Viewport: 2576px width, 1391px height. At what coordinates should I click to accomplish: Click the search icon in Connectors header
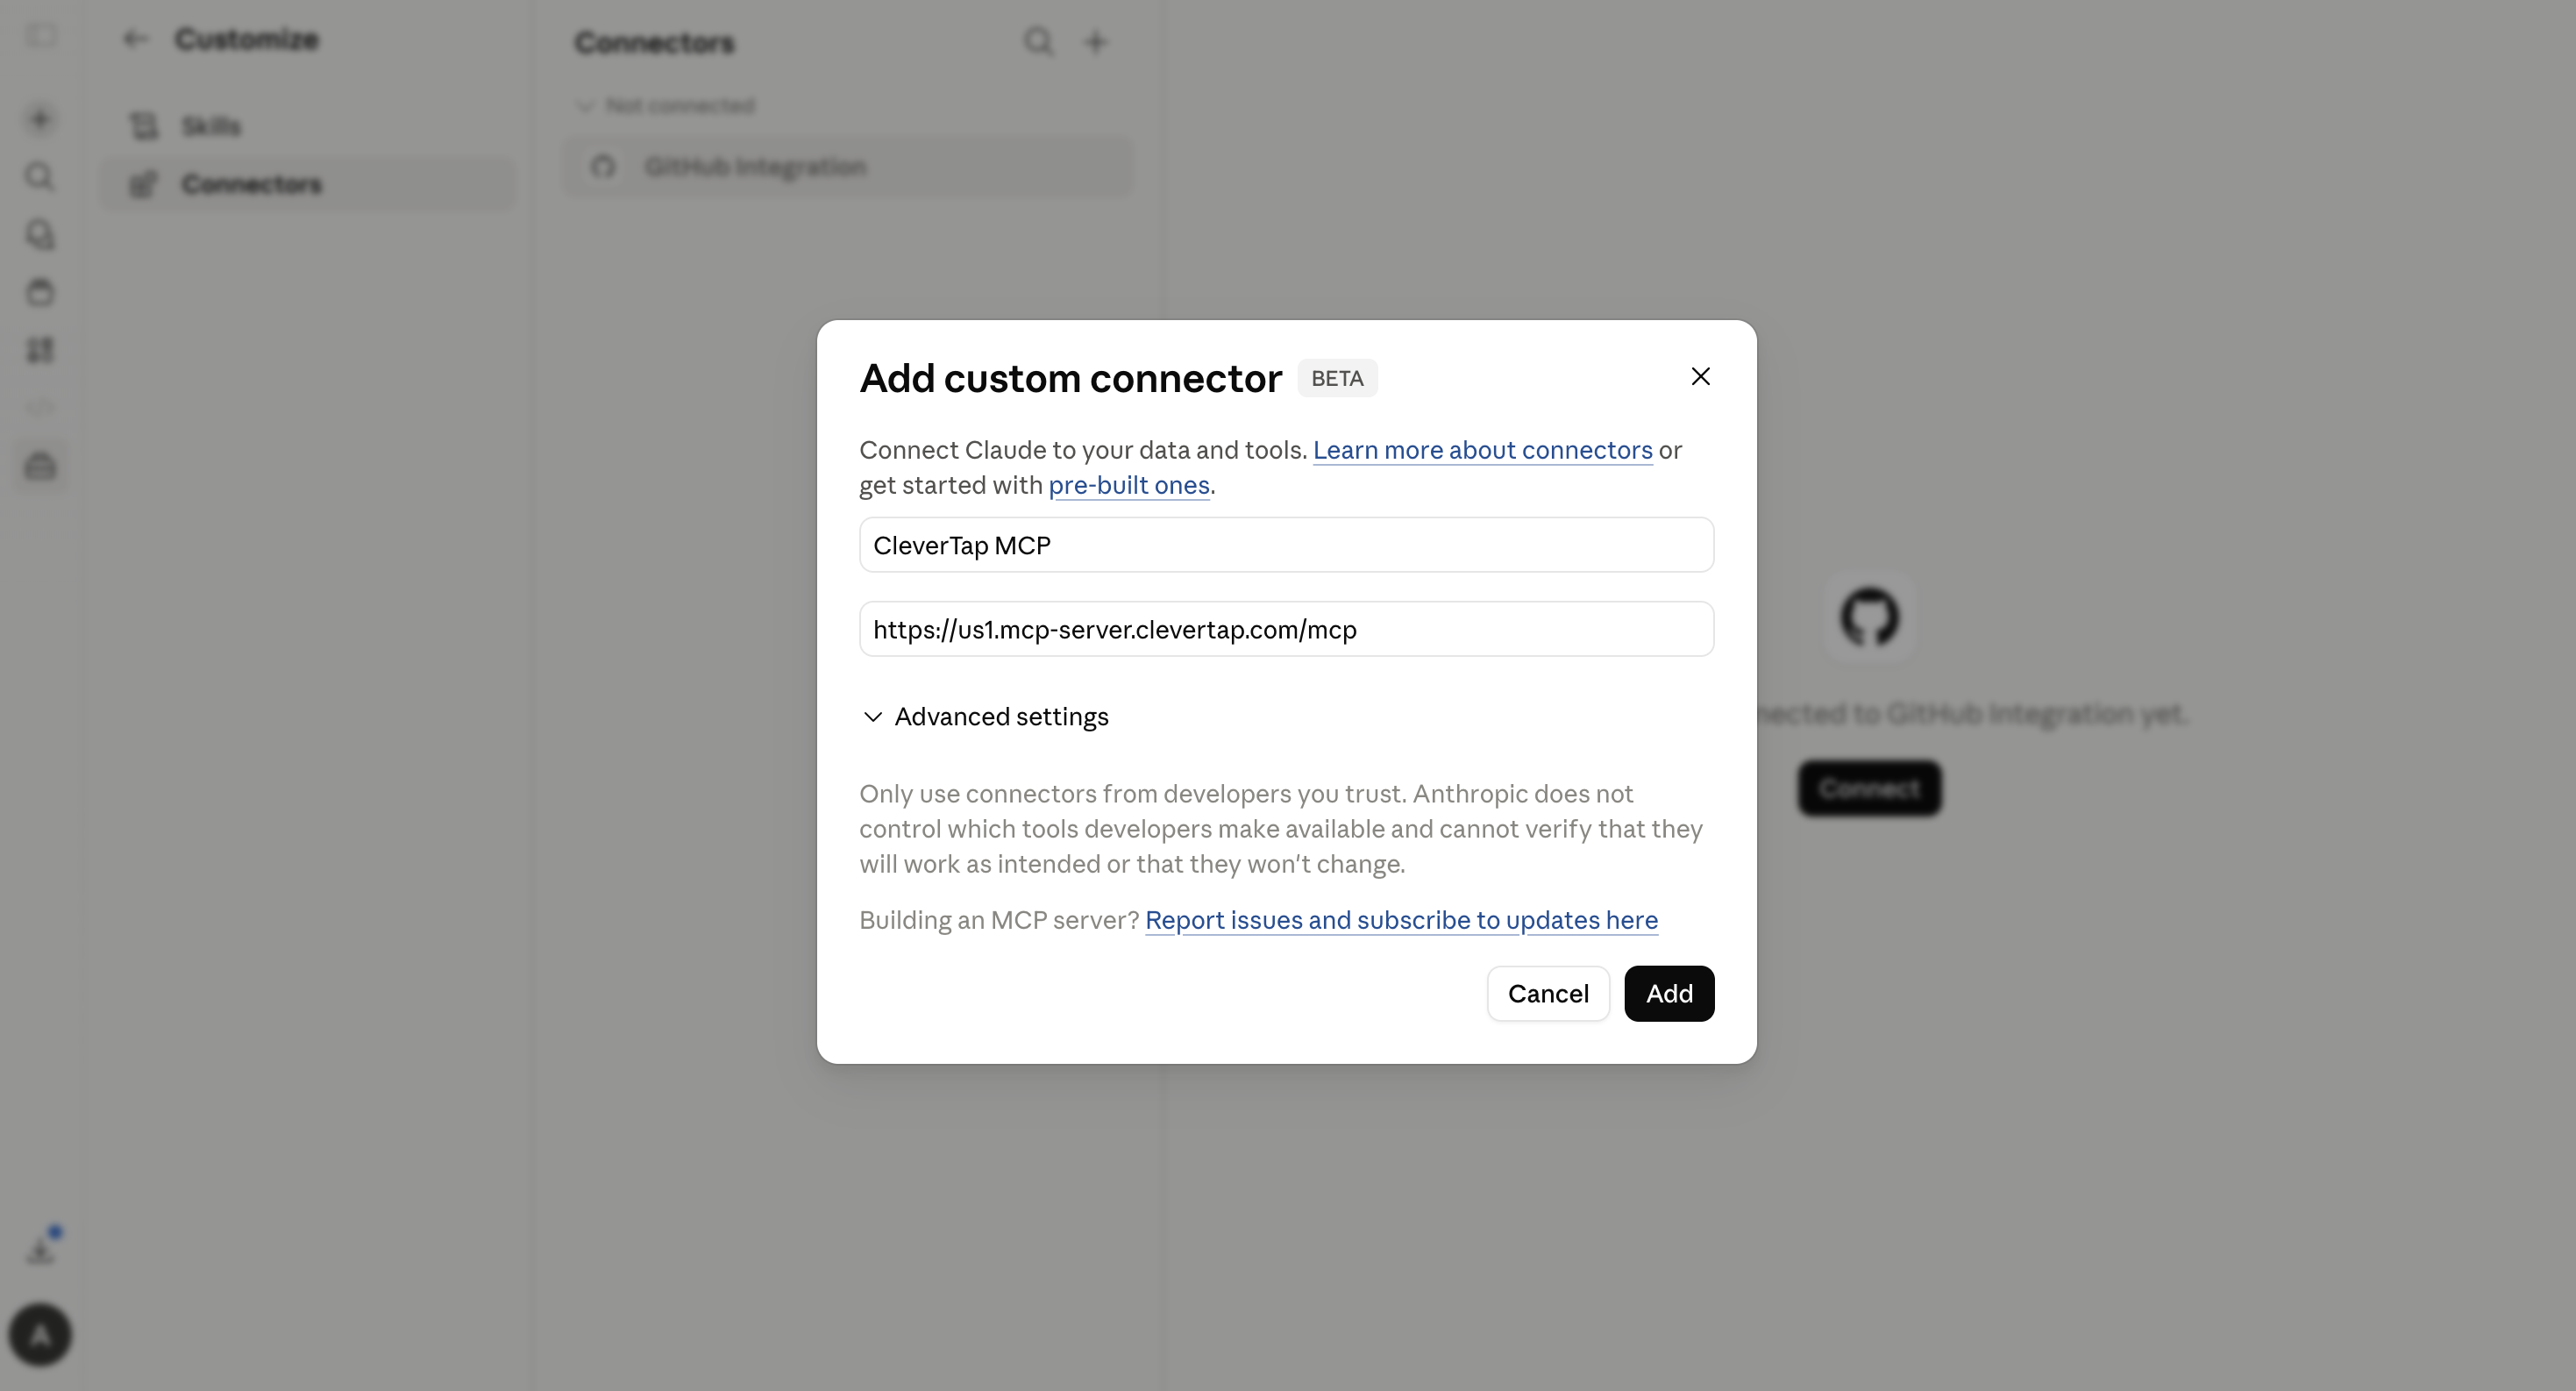pos(1038,42)
